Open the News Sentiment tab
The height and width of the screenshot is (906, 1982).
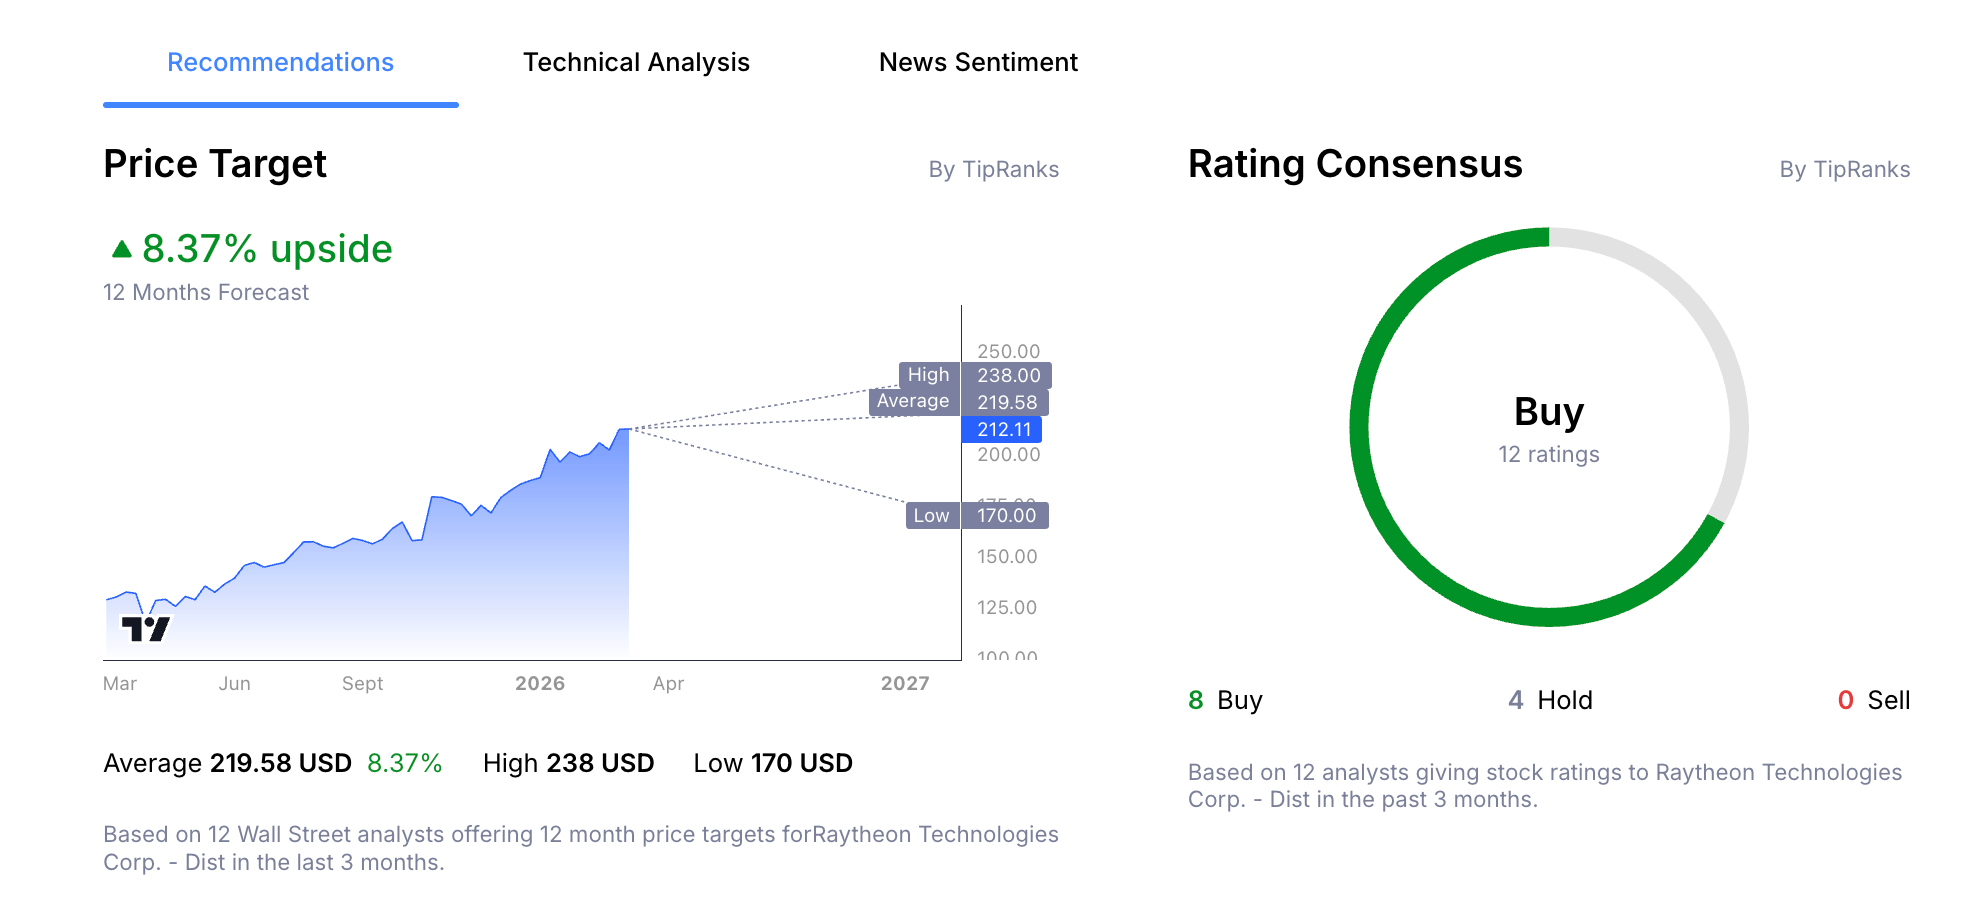pos(978,62)
